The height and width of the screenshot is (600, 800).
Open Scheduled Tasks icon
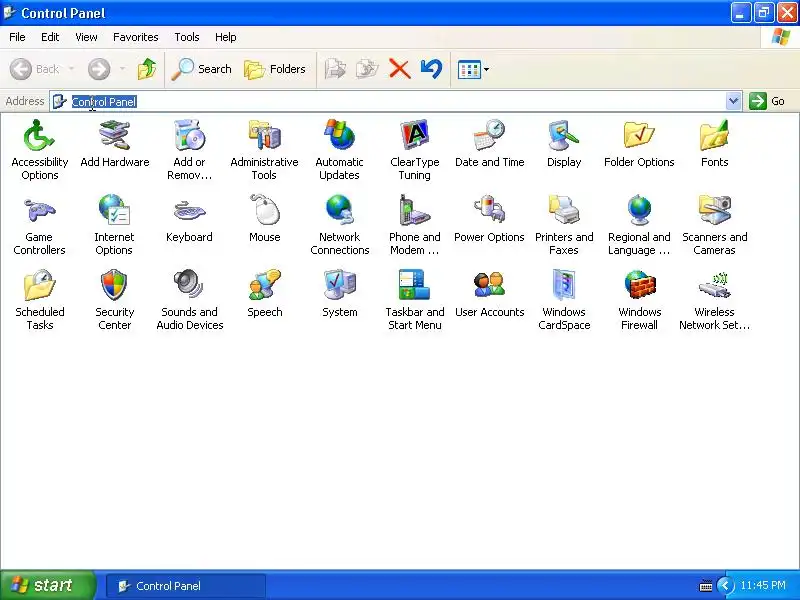[x=39, y=285]
